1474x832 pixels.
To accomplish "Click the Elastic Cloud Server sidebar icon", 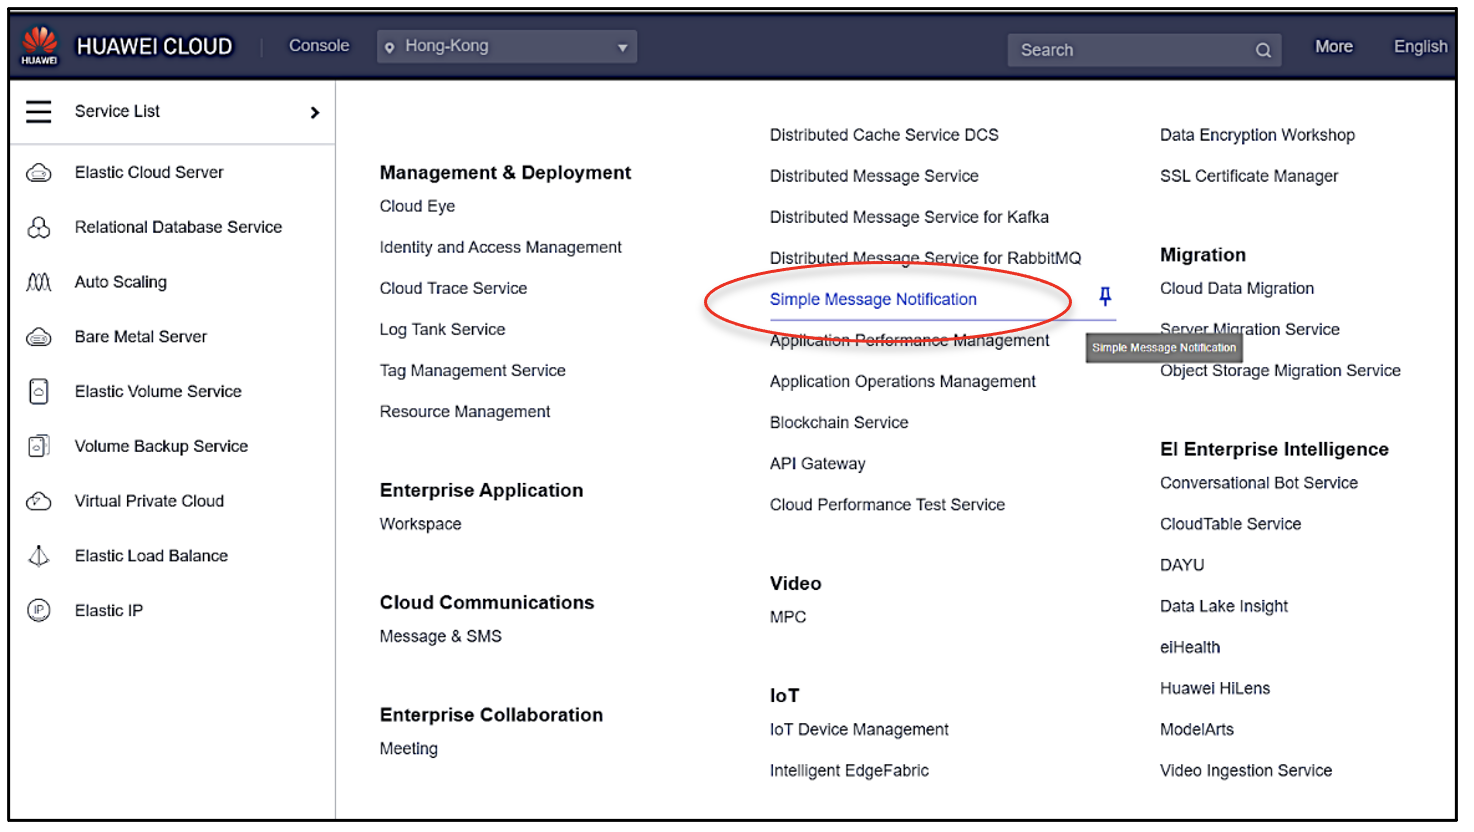I will coord(38,172).
